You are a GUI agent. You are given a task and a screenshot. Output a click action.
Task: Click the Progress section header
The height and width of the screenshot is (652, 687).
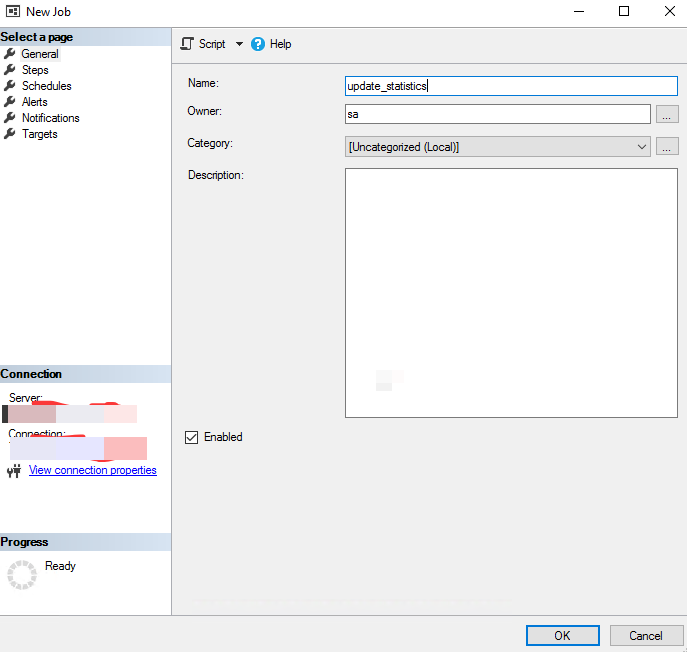point(85,542)
